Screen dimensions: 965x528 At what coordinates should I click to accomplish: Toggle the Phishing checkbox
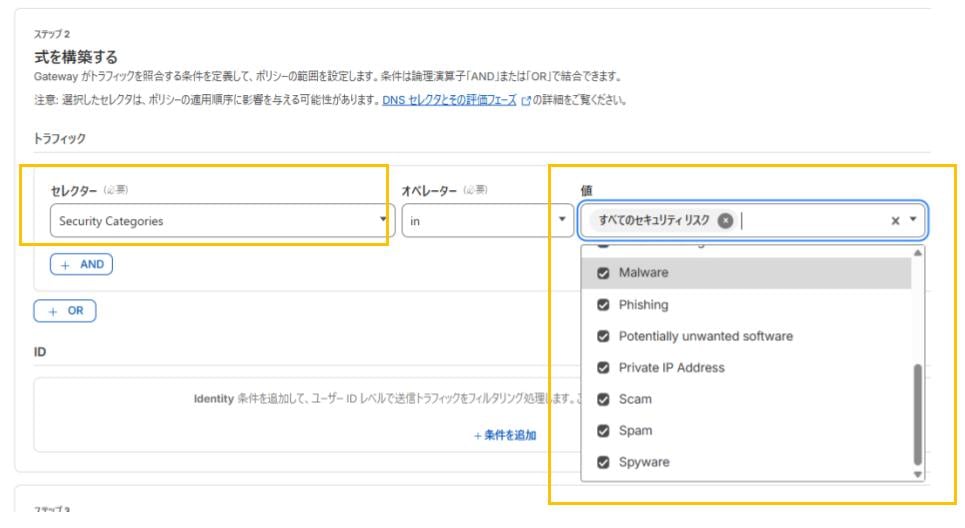603,305
